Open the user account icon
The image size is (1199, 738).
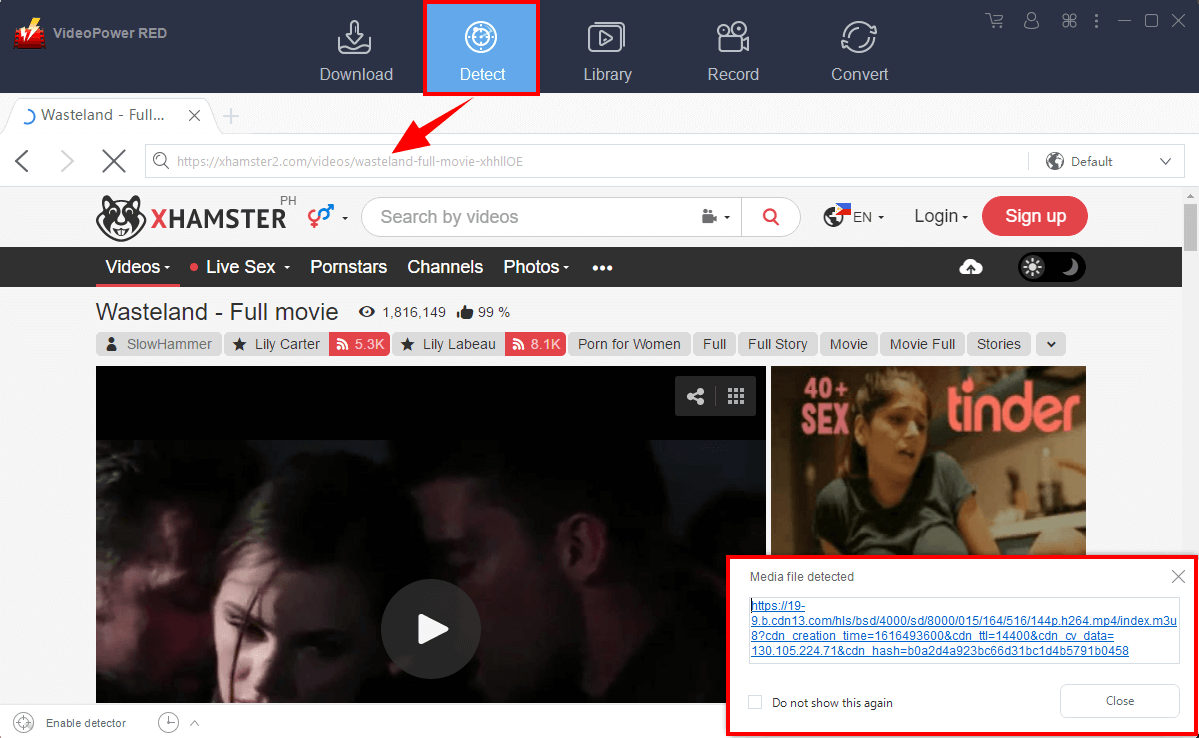click(1032, 21)
